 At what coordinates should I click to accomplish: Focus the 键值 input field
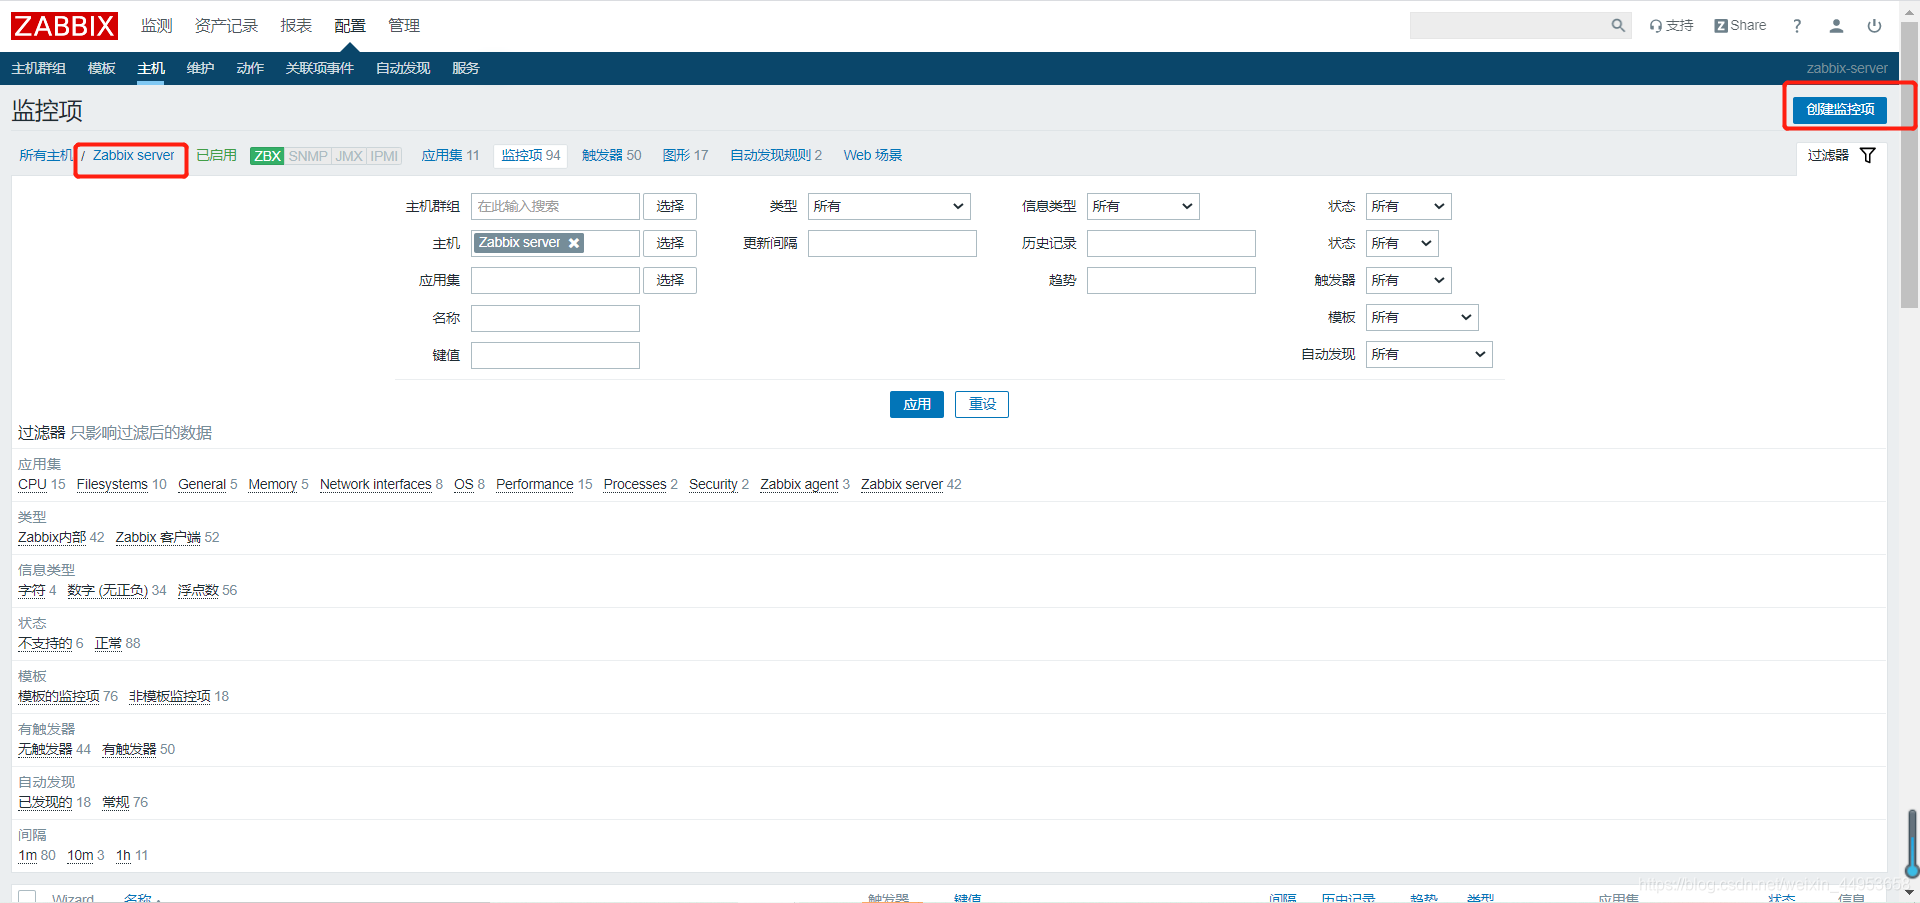pos(555,356)
